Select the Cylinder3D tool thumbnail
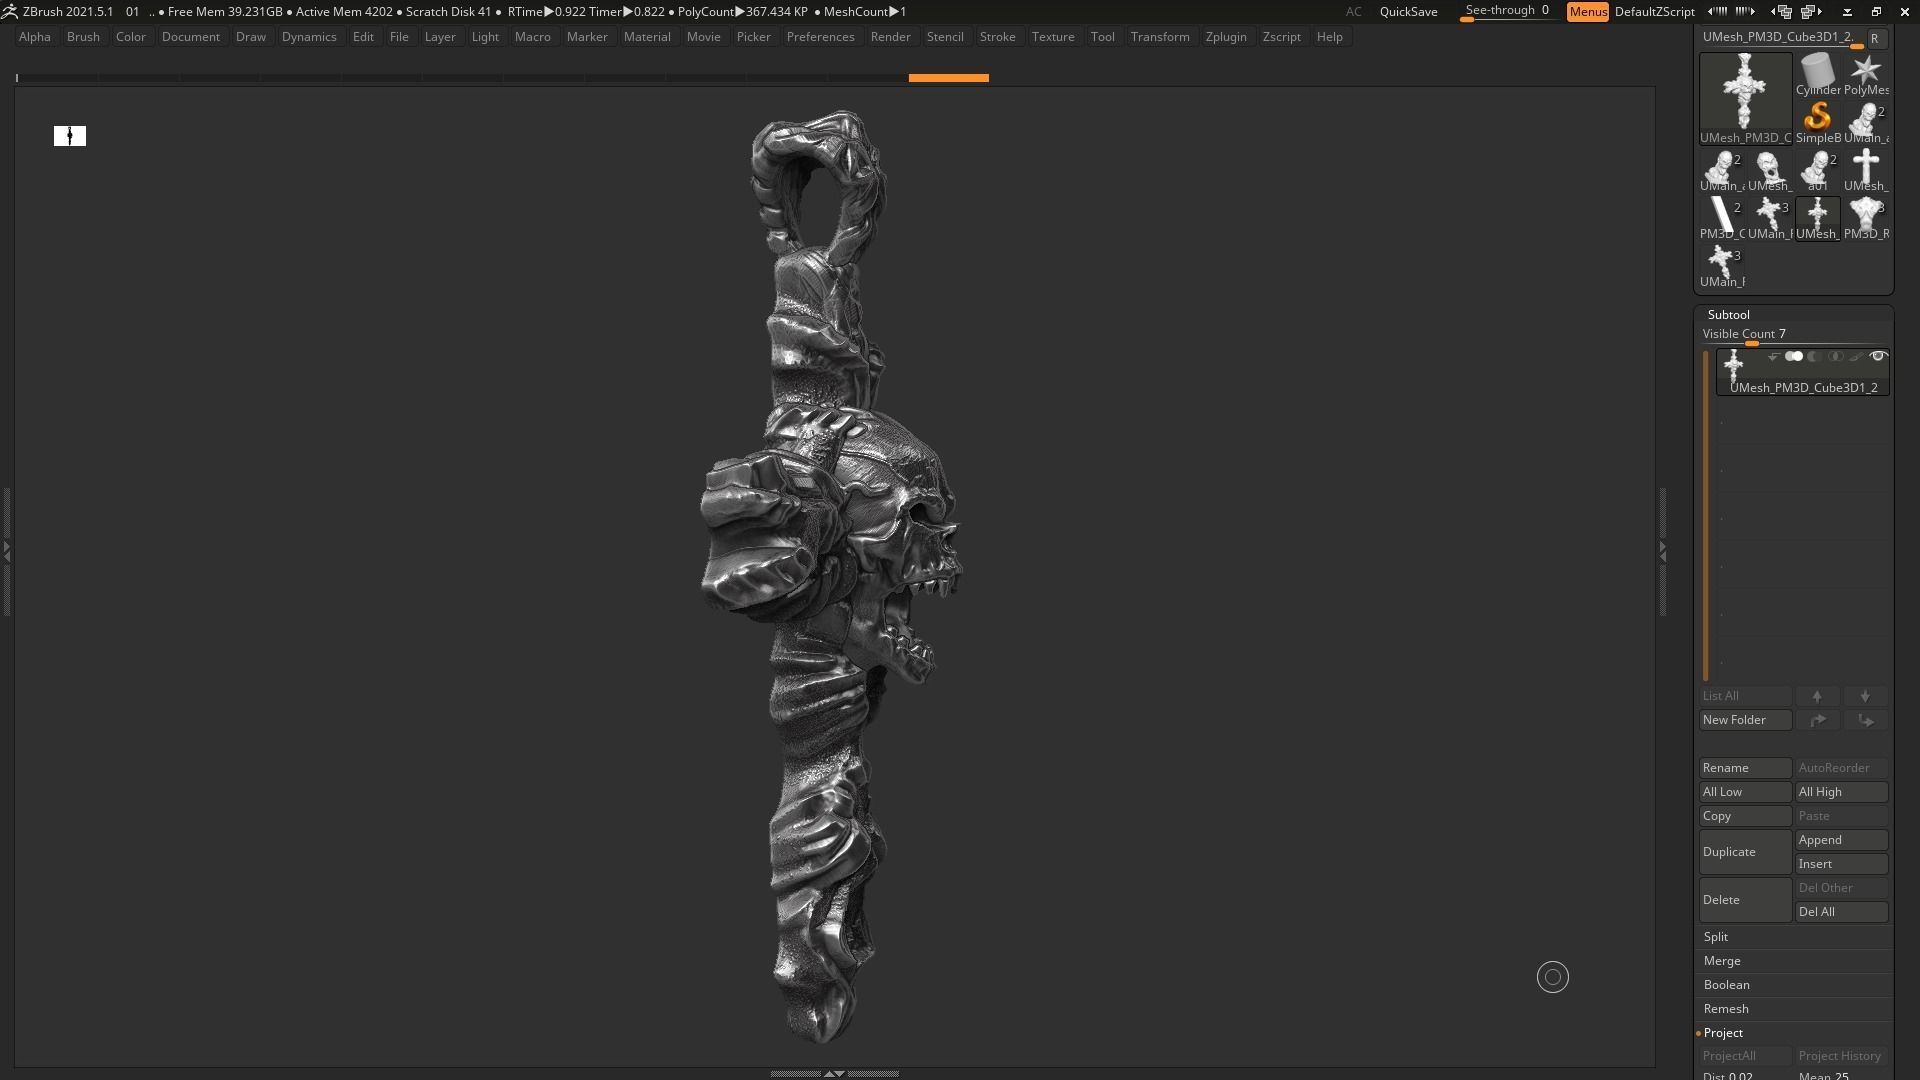 (1817, 75)
